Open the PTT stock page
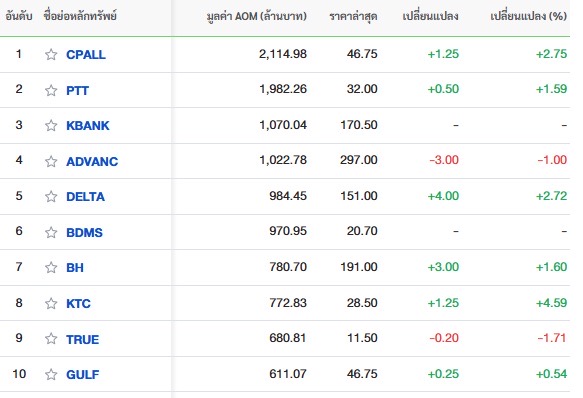This screenshot has height=398, width=583. click(77, 90)
